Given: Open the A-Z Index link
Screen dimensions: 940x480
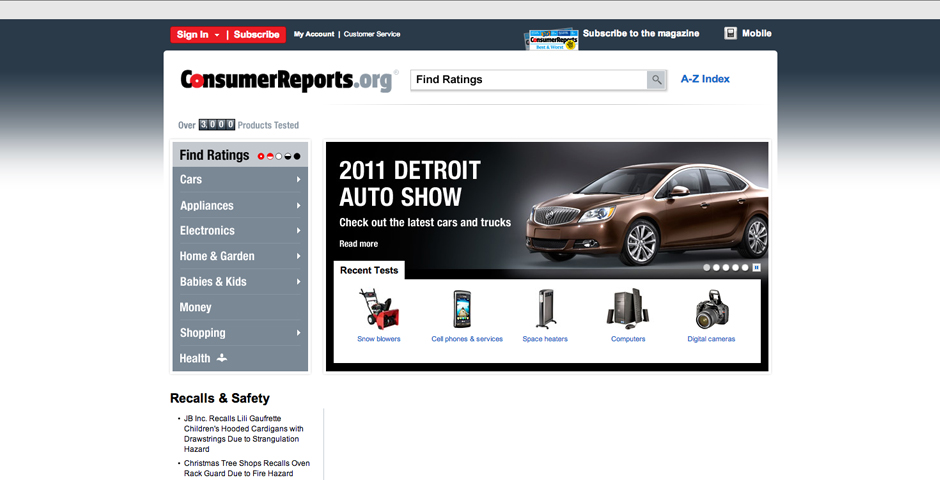Looking at the screenshot, I should (705, 79).
